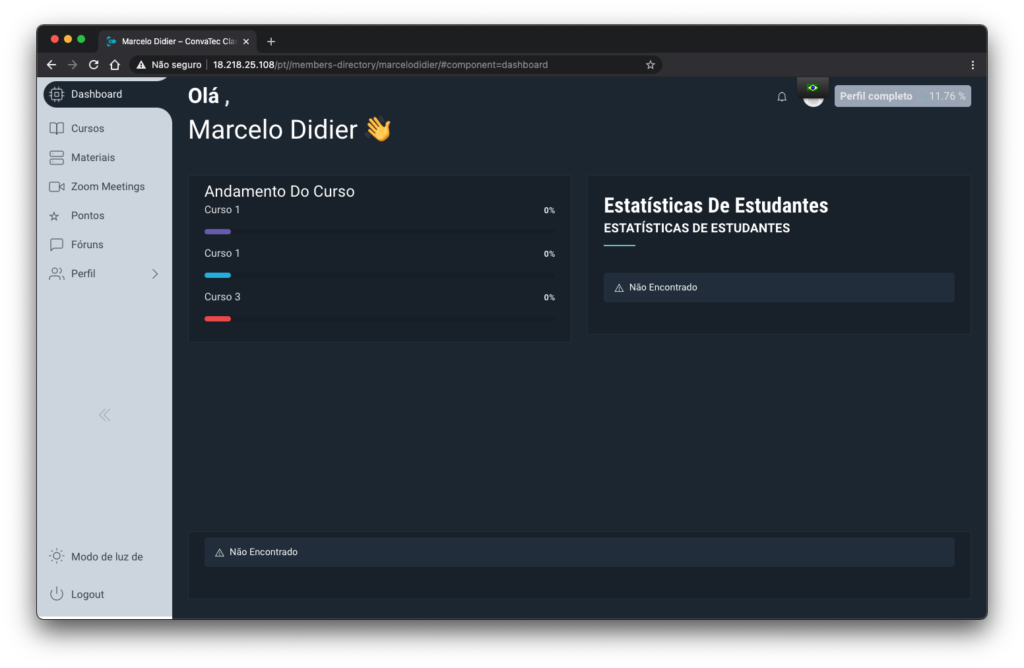1024x668 pixels.
Task: Click the notifications bell icon
Action: [x=781, y=96]
